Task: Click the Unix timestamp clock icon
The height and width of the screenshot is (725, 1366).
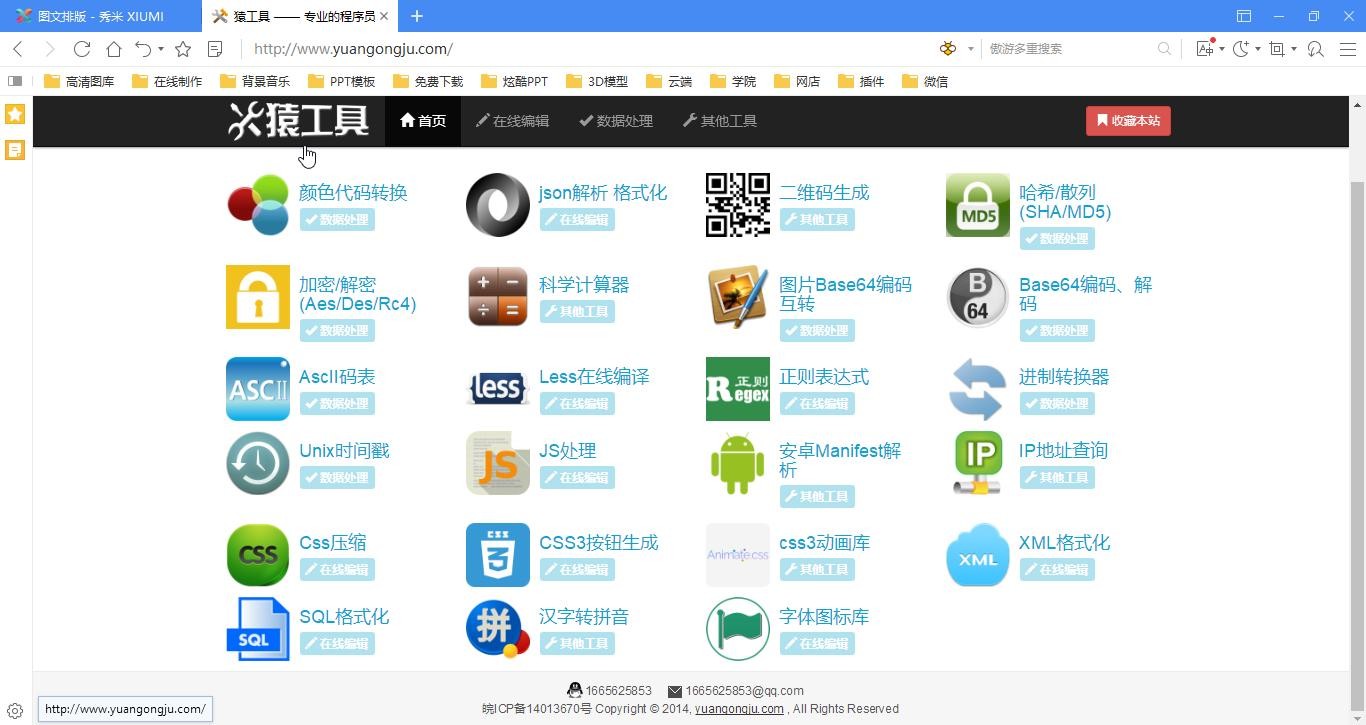Action: coord(257,463)
